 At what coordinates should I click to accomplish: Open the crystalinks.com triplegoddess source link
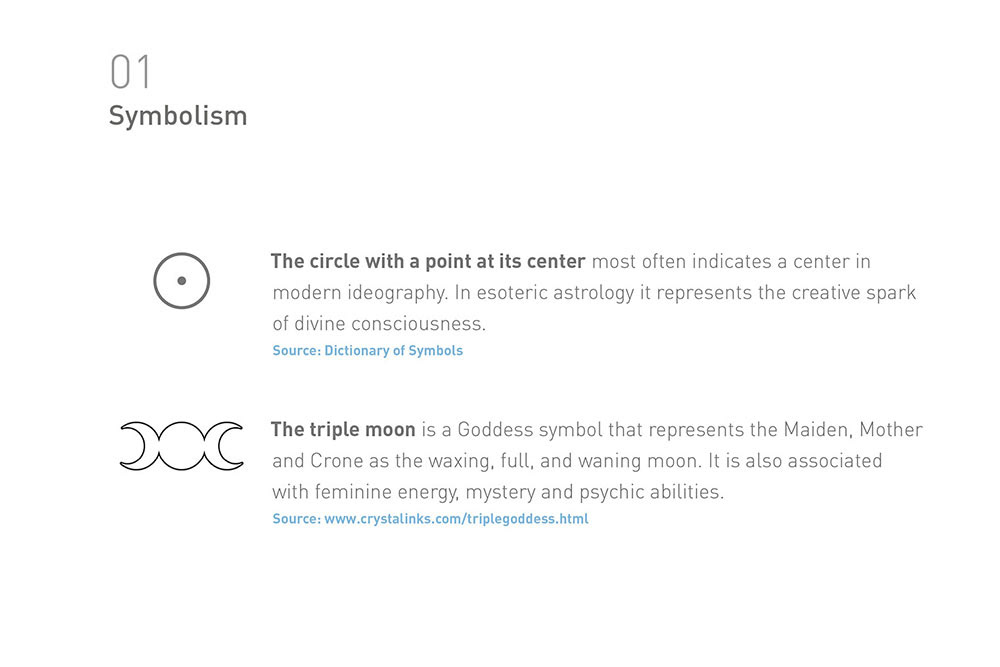[430, 519]
